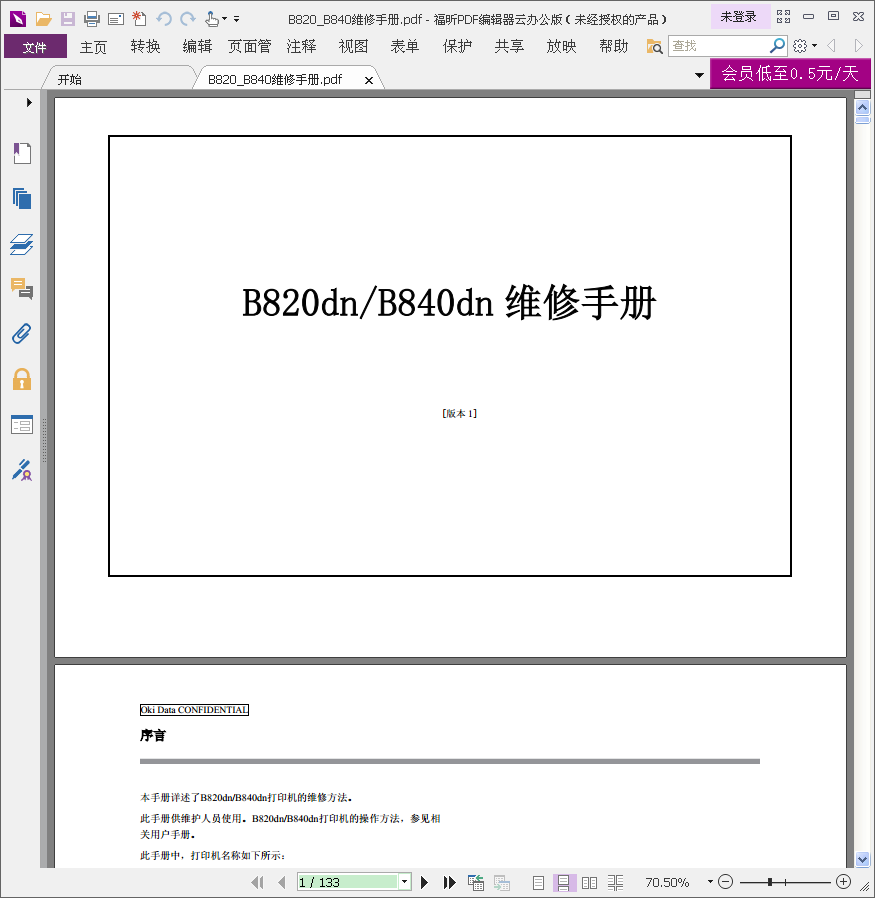Open the document tab list dropdown

pos(699,75)
